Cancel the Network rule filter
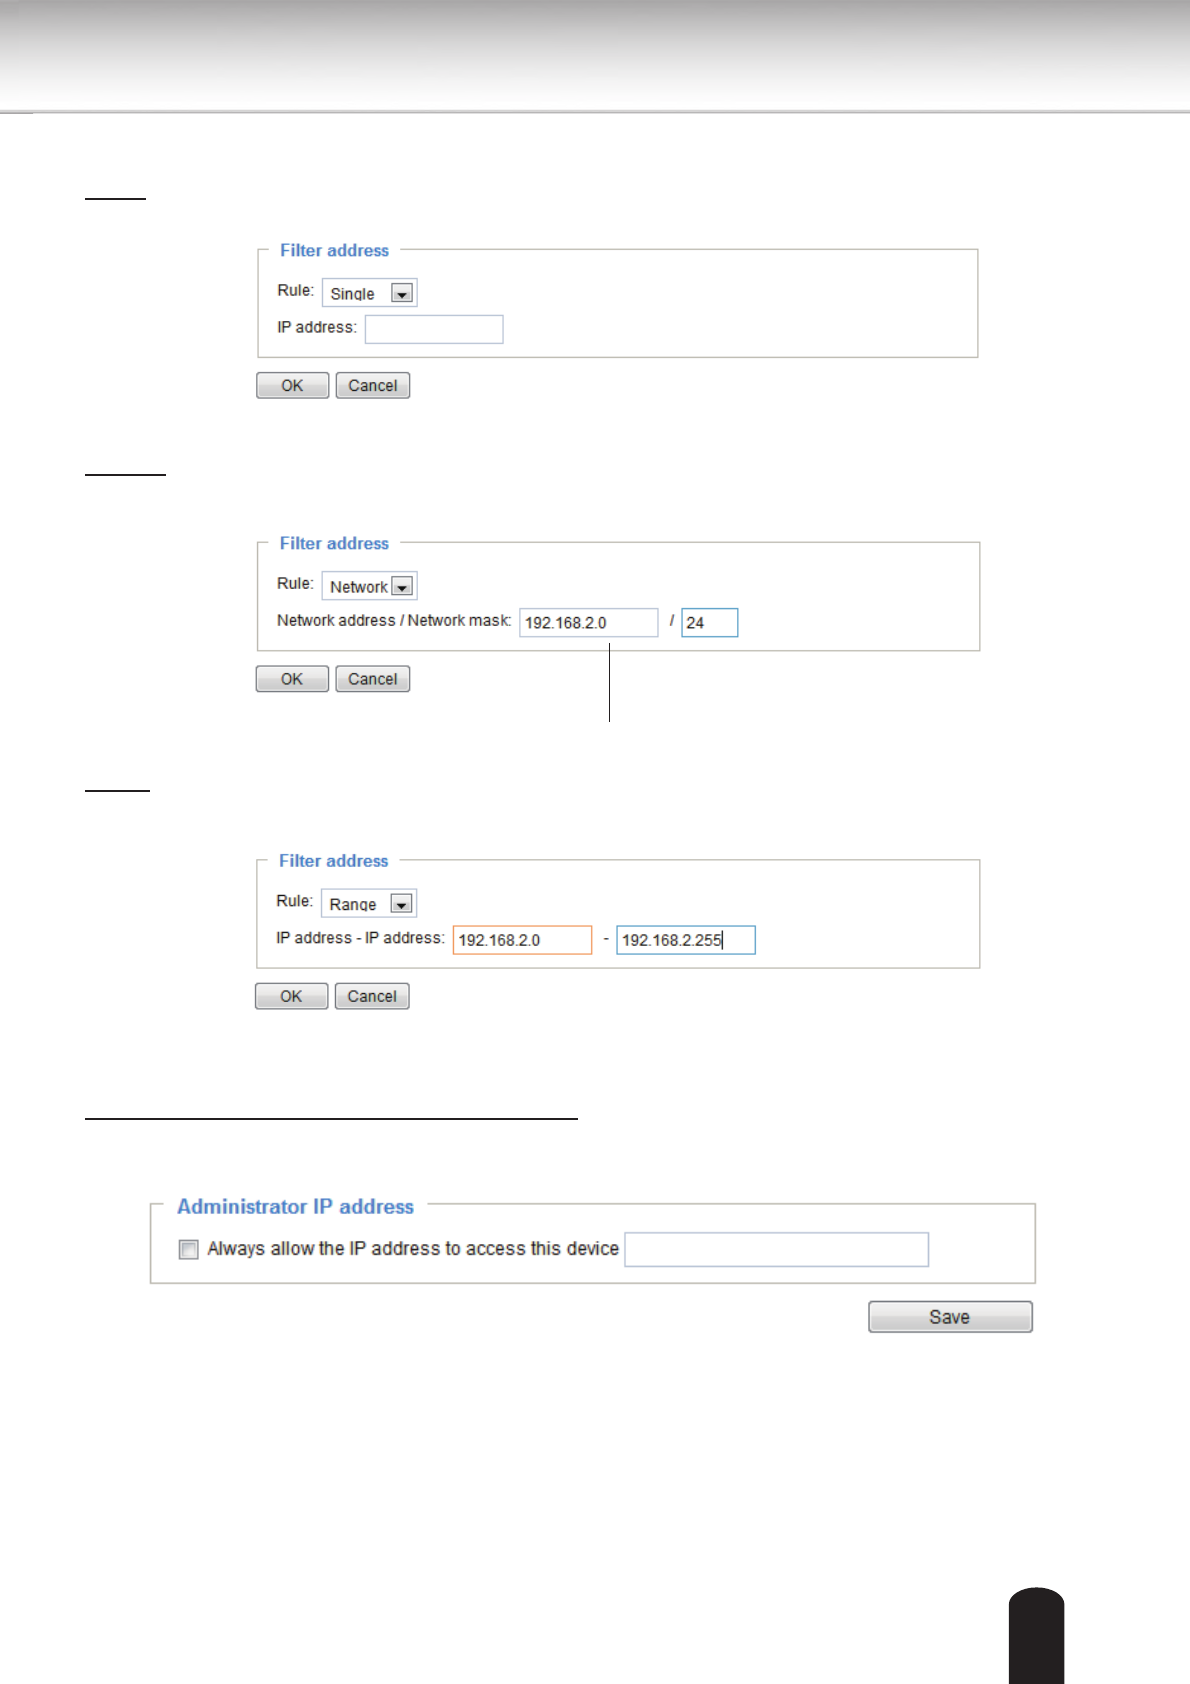1190x1684 pixels. 372,679
